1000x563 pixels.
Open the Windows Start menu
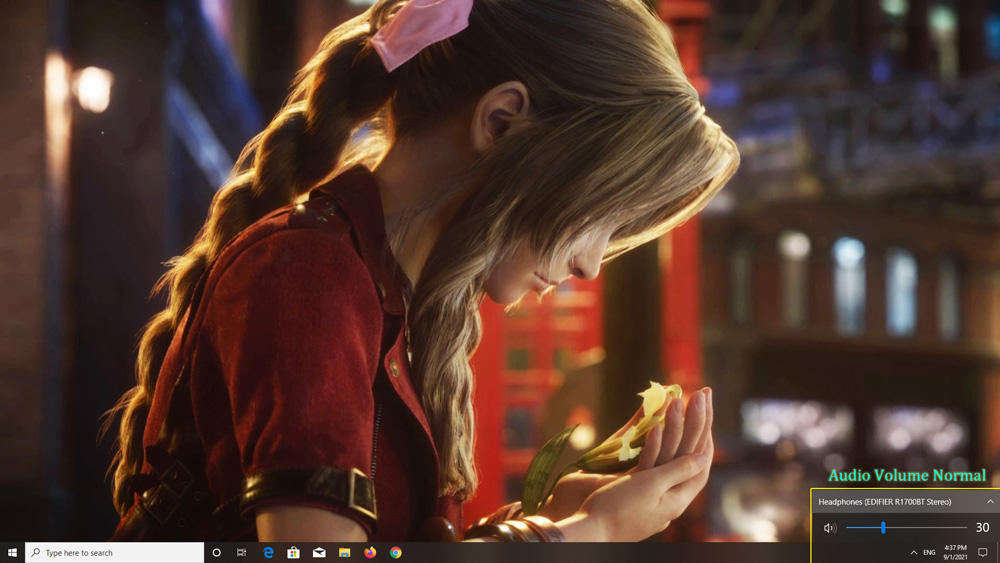[x=12, y=553]
